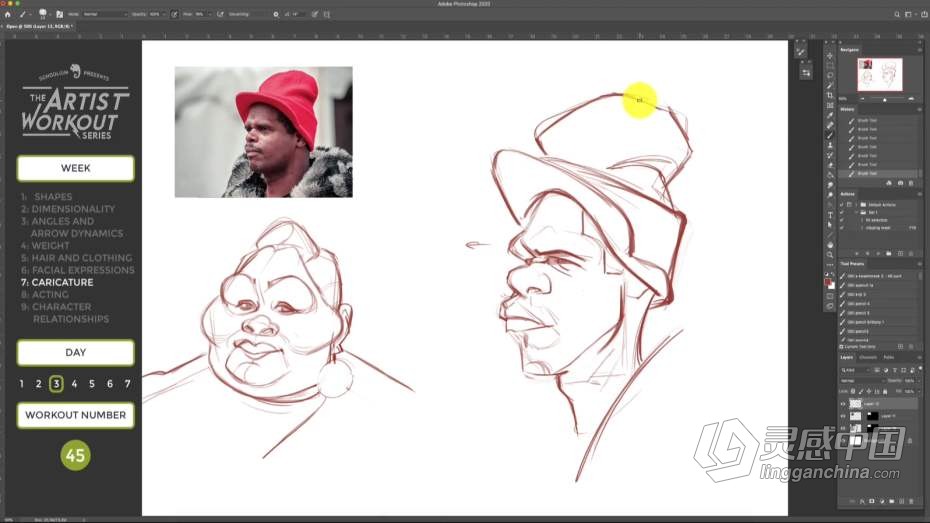This screenshot has height=523, width=930.
Task: Swap foreground and background colors
Action: [833, 275]
